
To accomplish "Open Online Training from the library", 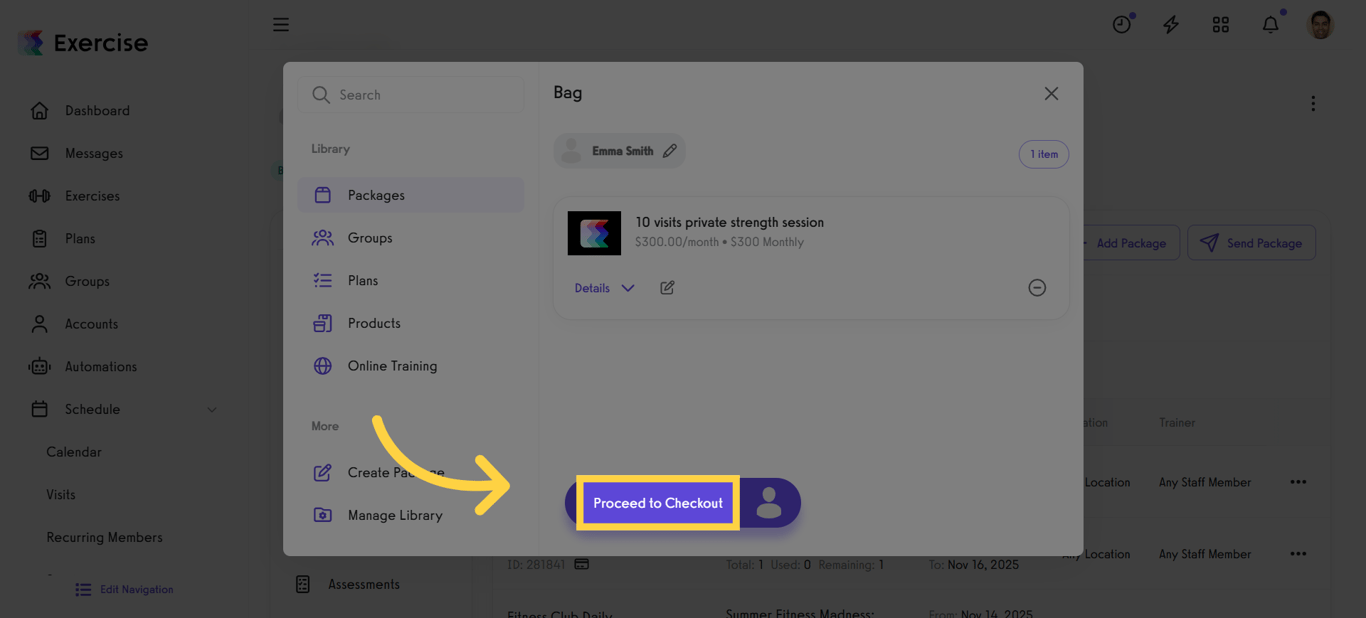I will click(x=391, y=366).
